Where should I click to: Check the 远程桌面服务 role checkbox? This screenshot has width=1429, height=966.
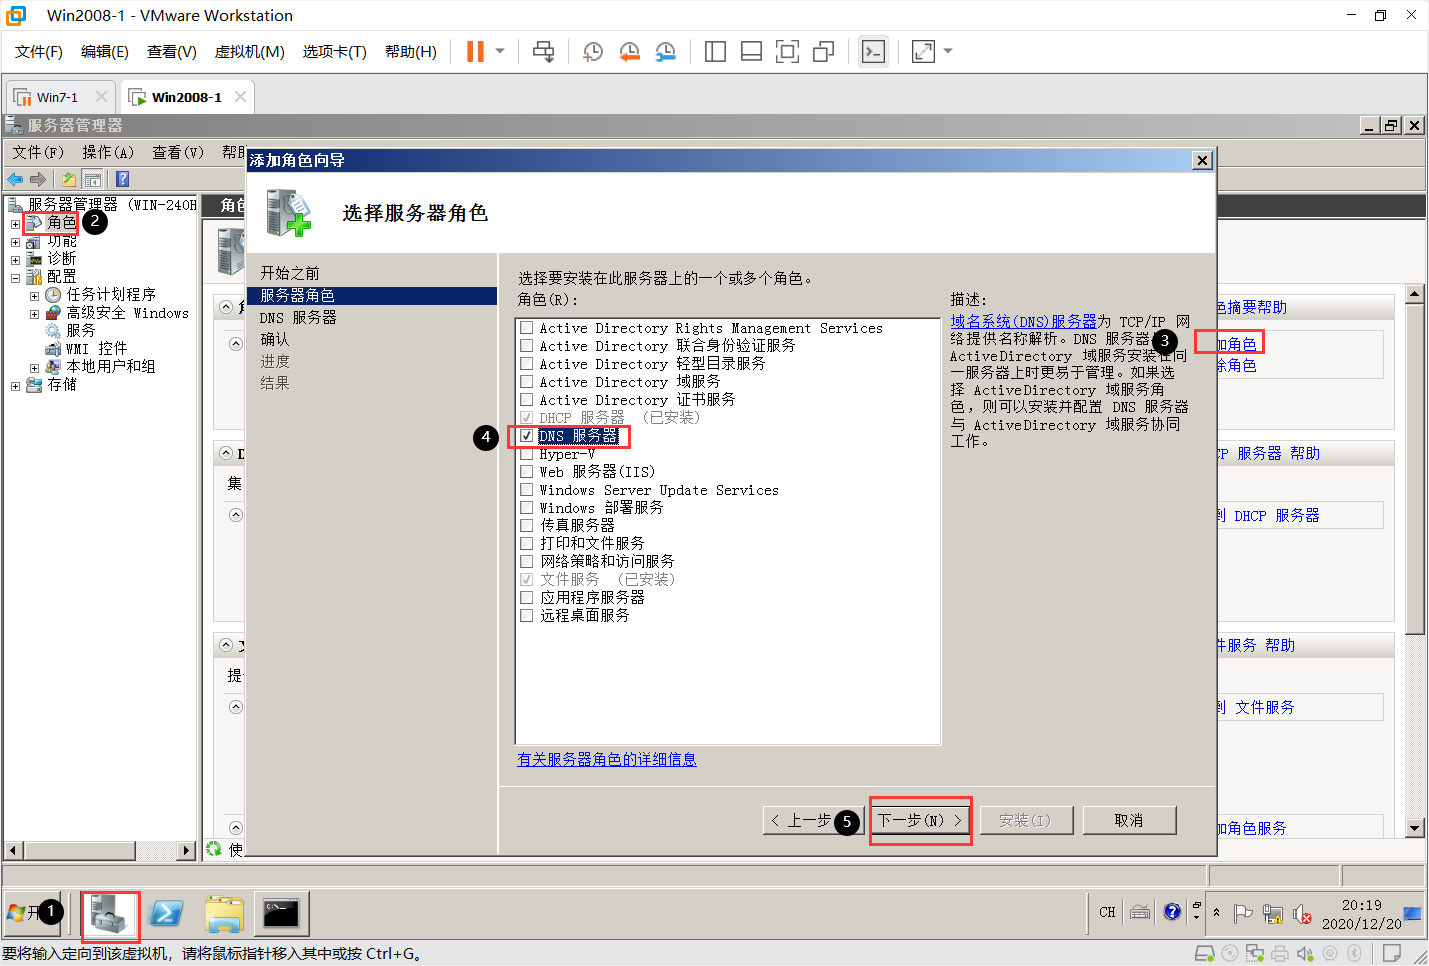(527, 615)
